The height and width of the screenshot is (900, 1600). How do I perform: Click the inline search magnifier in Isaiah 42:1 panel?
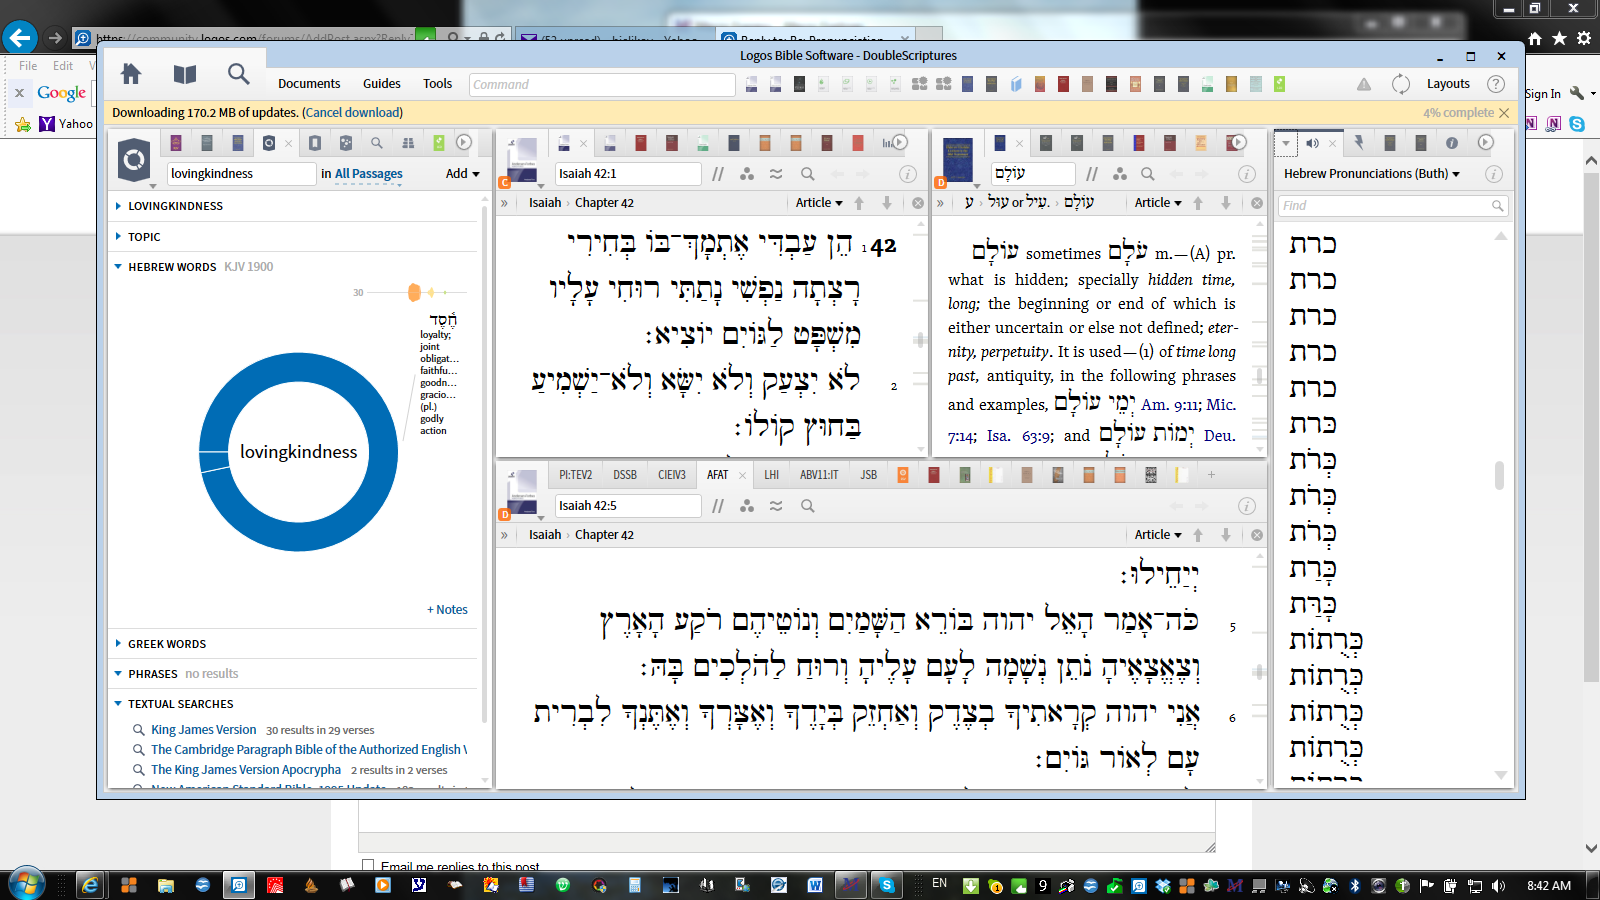(808, 174)
